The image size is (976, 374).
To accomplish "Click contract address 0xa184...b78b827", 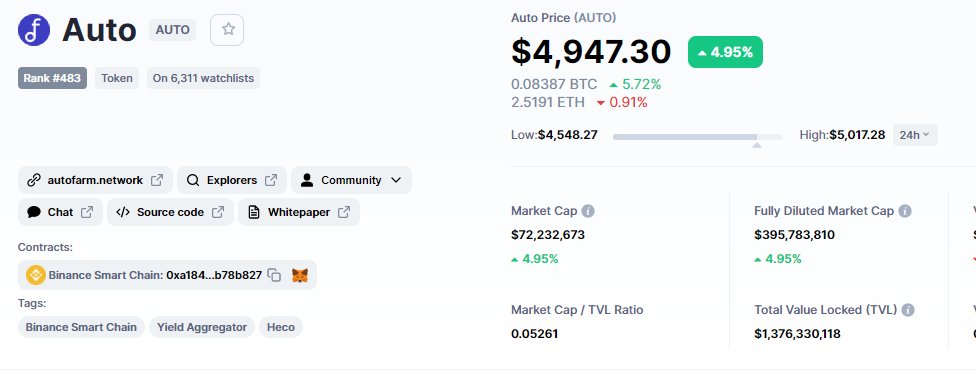I will click(214, 275).
